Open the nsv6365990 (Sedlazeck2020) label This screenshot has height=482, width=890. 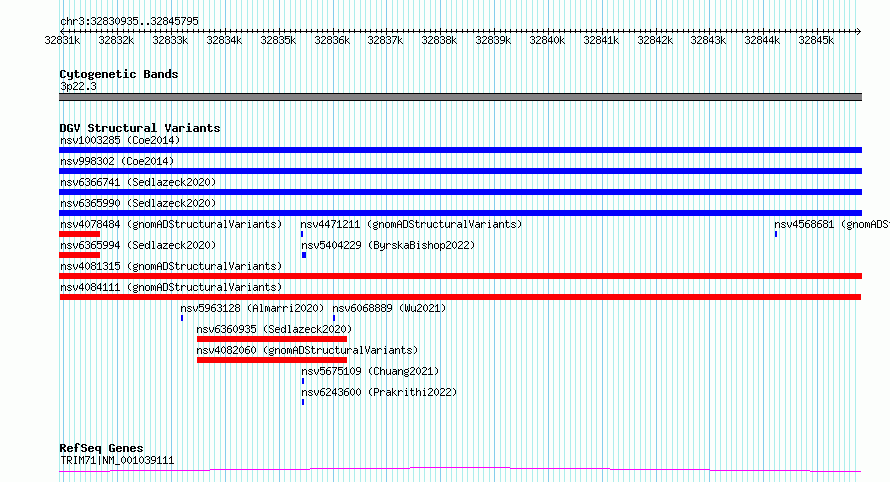point(138,203)
